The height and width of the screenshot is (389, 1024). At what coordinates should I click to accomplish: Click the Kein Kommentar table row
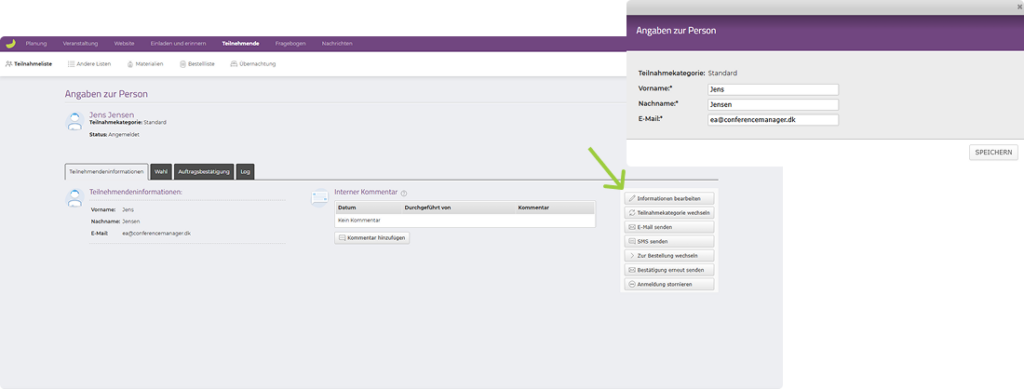click(466, 221)
